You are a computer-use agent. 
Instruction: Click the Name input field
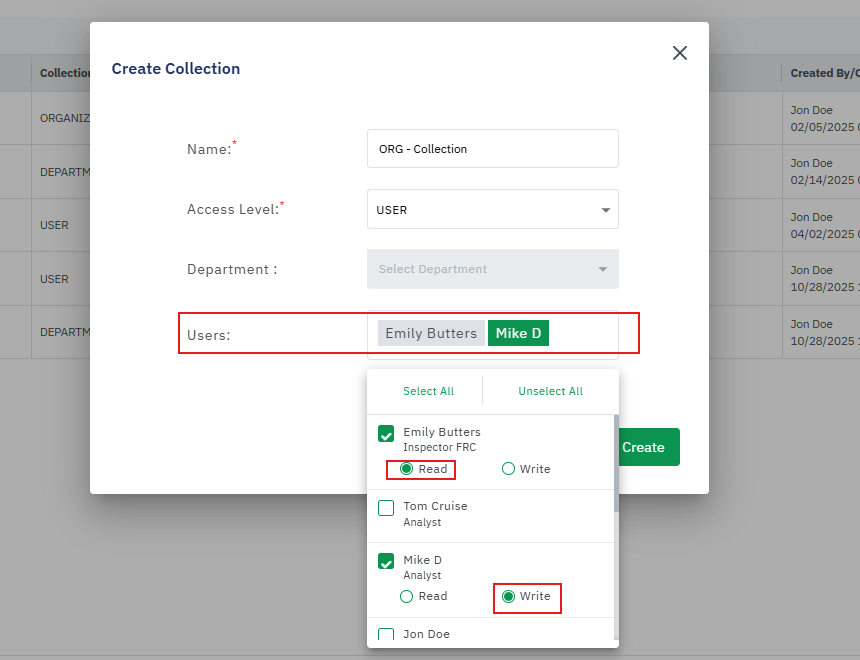tap(492, 149)
